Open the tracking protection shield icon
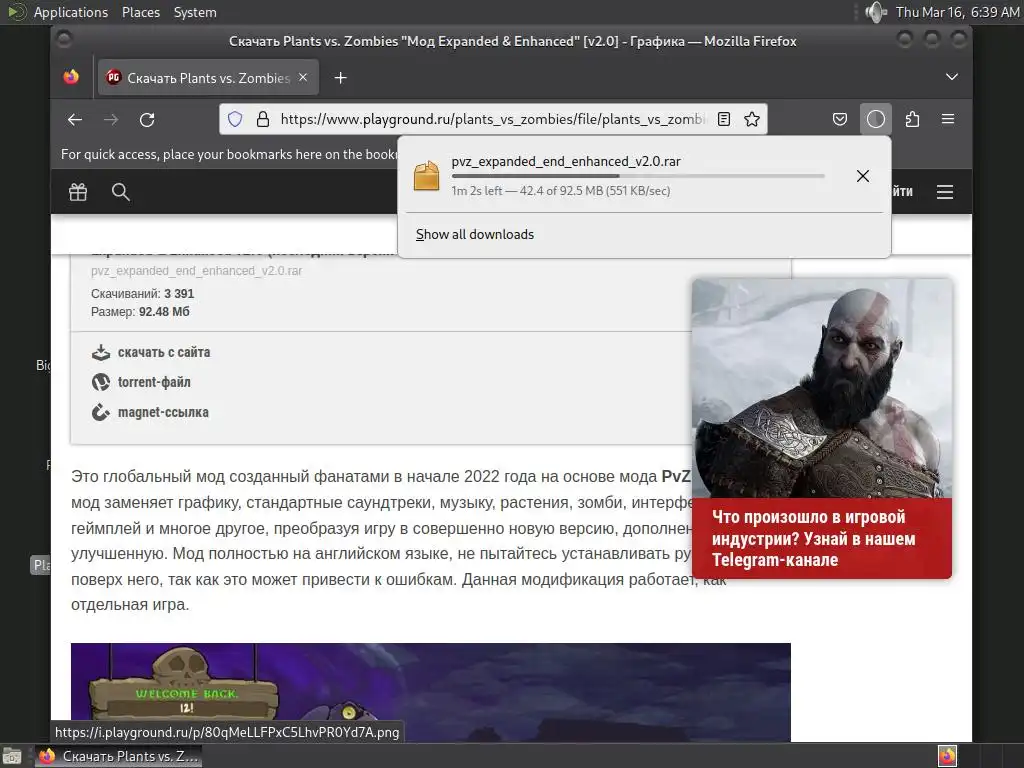This screenshot has height=768, width=1024. click(x=235, y=119)
